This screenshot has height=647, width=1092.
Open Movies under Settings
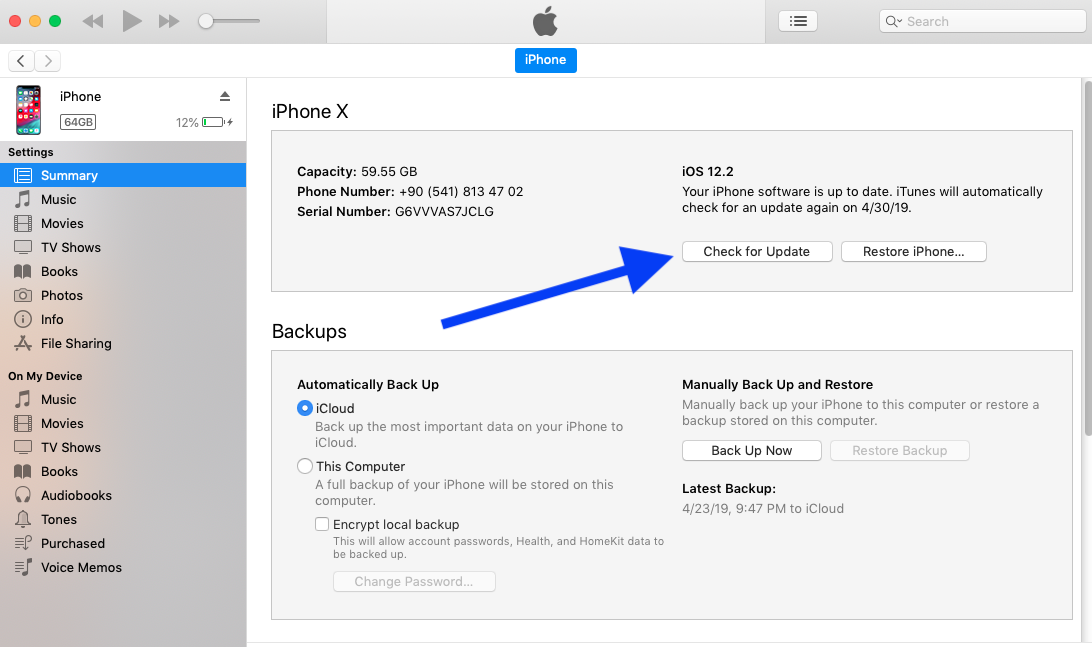click(123, 224)
